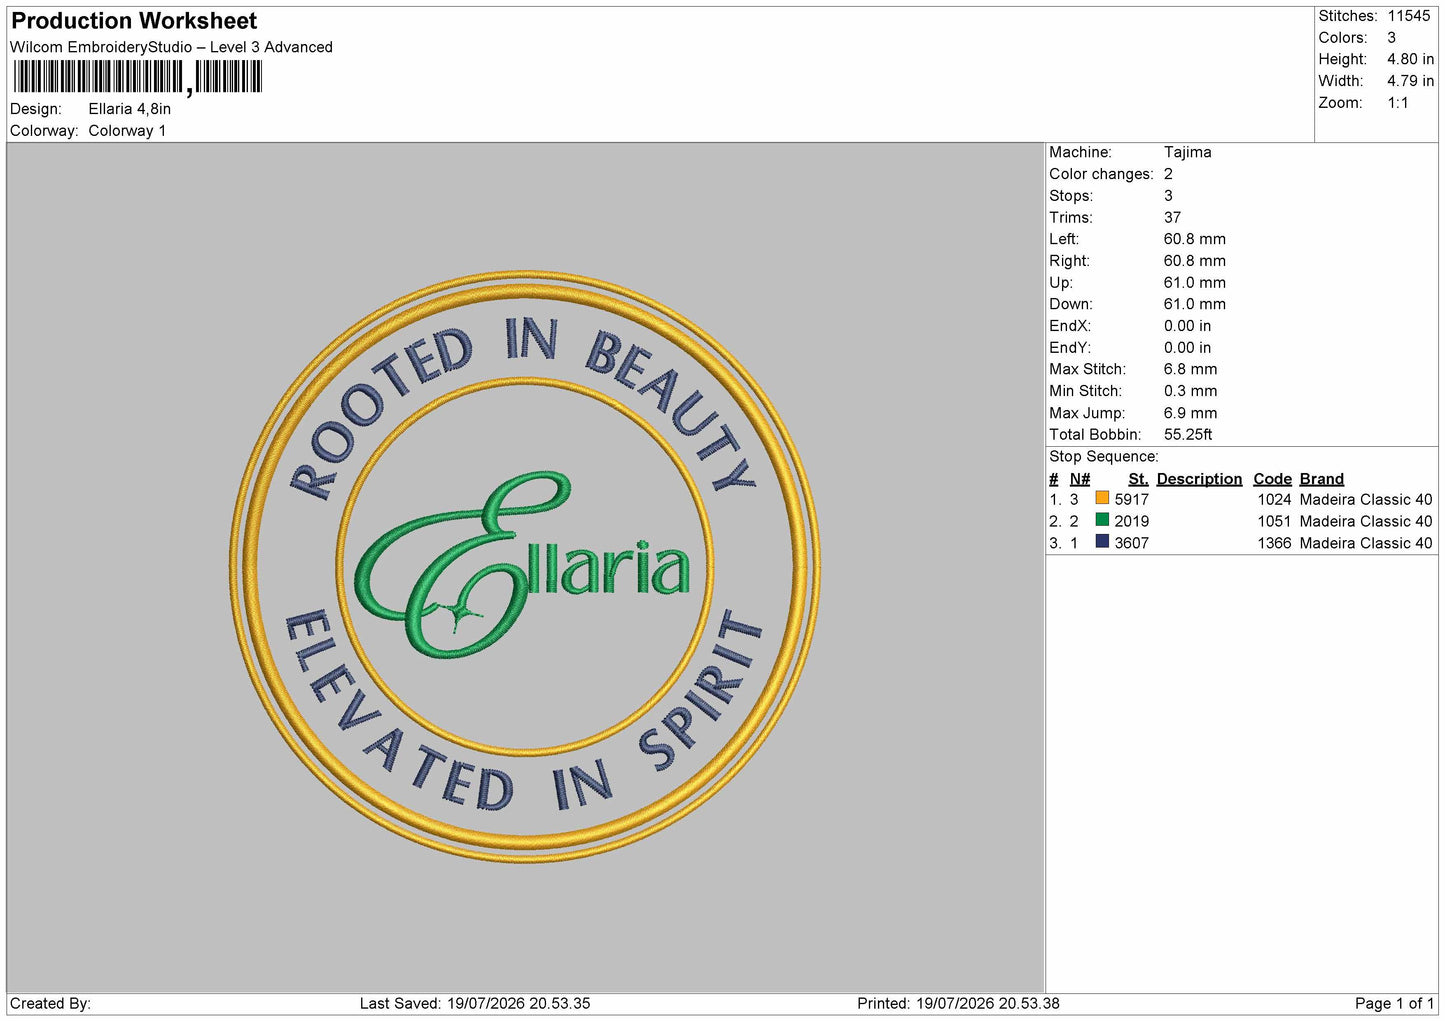Click the Ellaria embroidery design preview

coord(525,567)
